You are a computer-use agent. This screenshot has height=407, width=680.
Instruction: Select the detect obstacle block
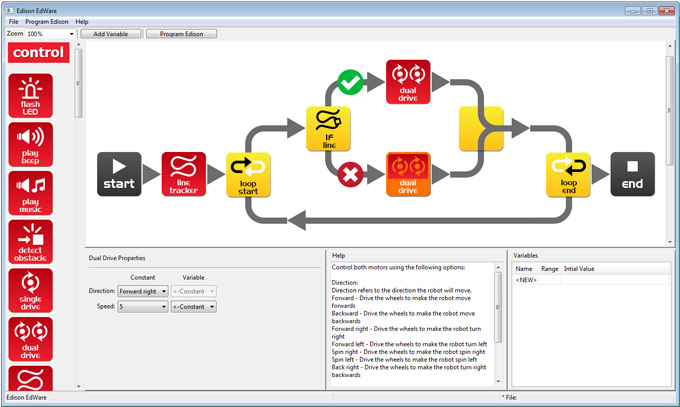coord(30,242)
